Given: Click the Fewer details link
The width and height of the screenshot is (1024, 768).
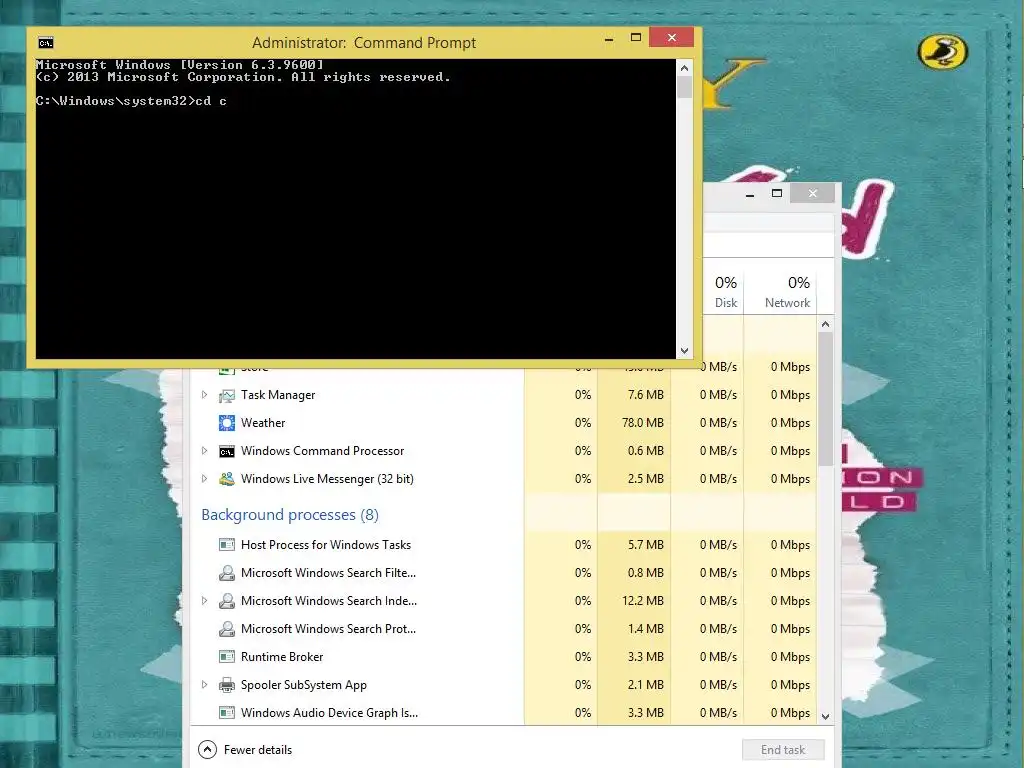Looking at the screenshot, I should click(x=258, y=750).
